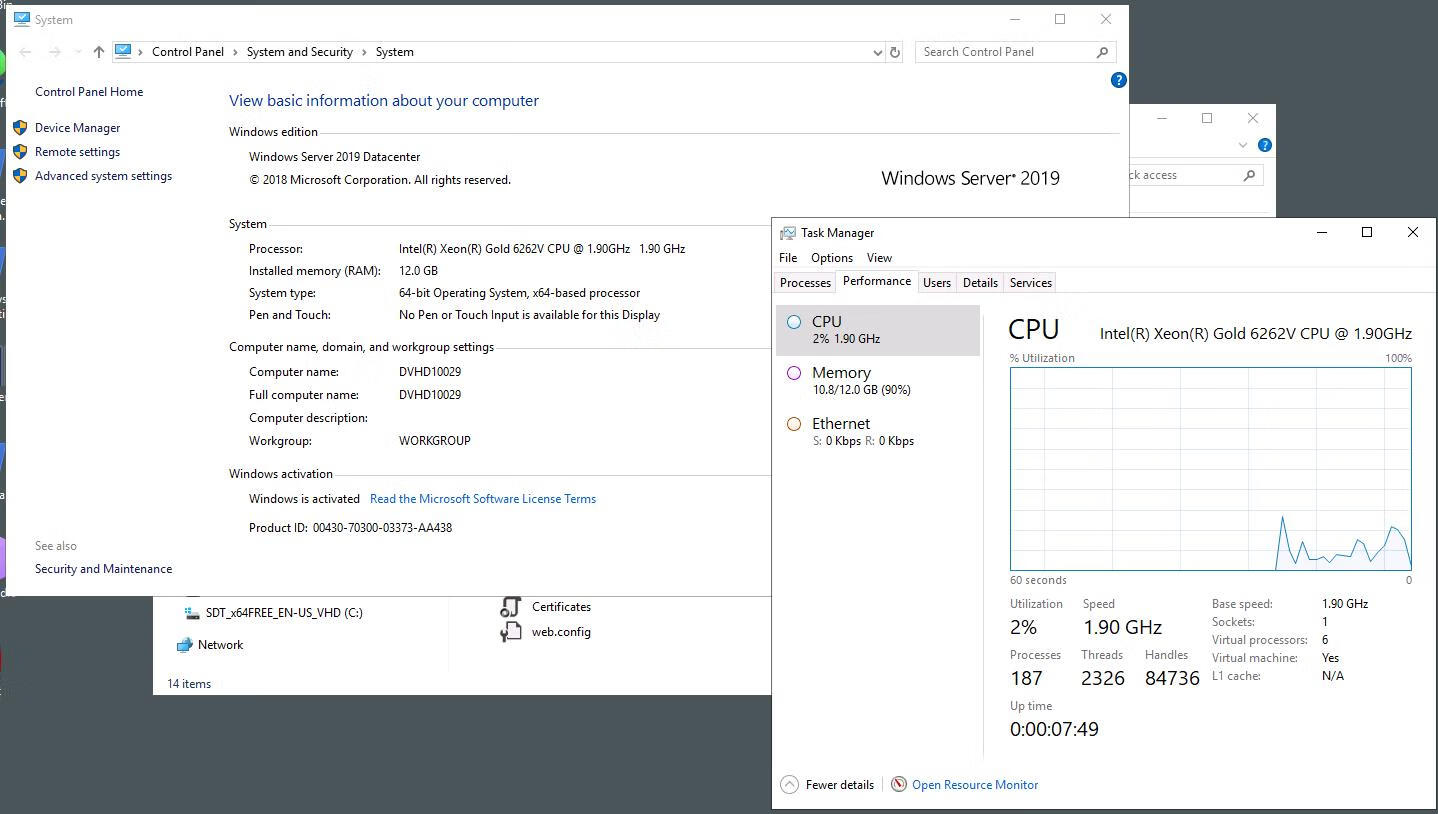Click the up arrow navigation icon
This screenshot has height=814, width=1438.
(x=98, y=52)
